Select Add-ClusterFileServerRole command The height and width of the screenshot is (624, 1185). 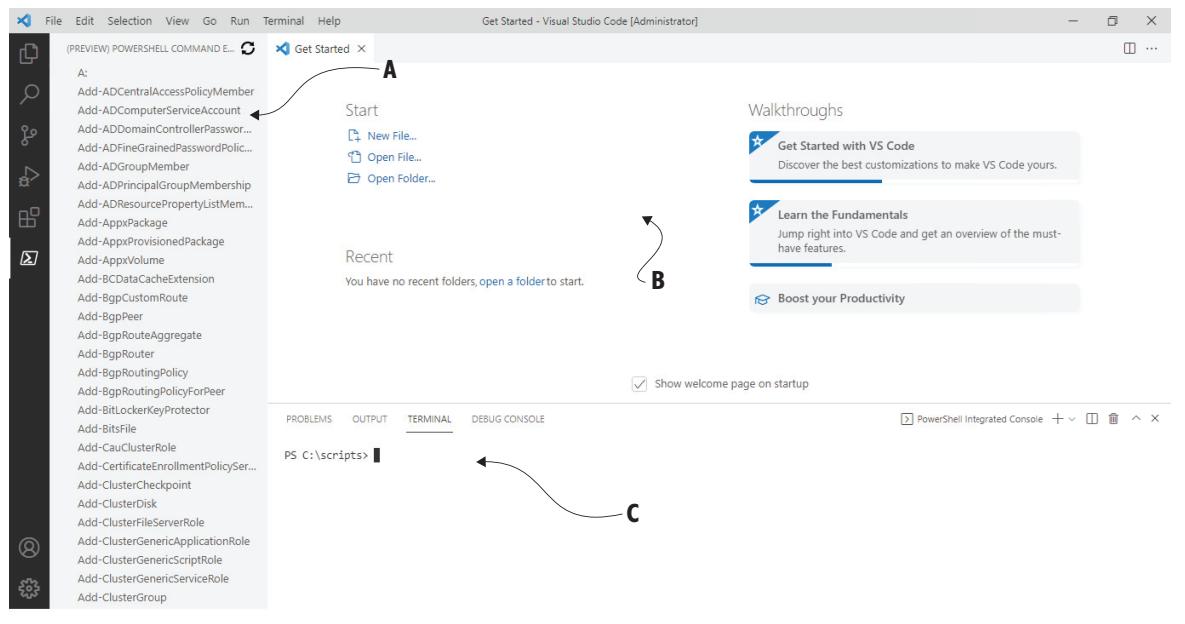[x=141, y=522]
